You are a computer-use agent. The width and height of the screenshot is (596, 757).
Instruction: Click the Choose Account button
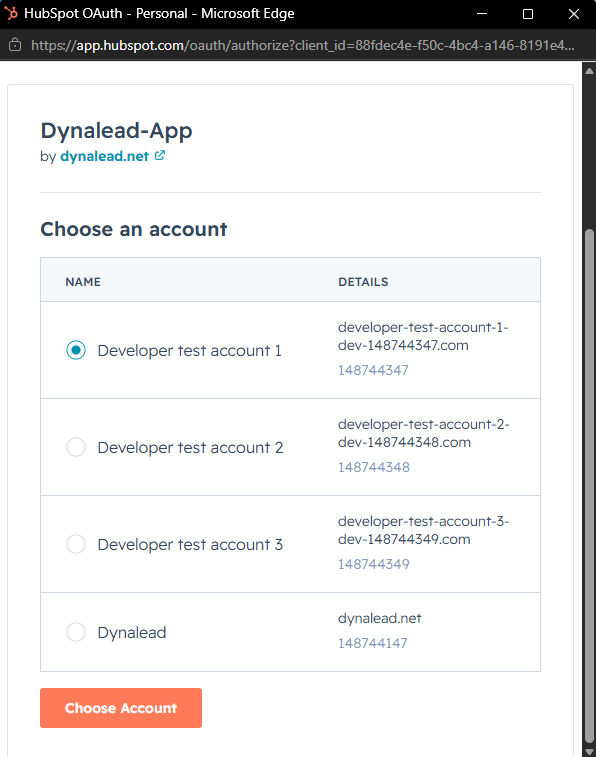coord(121,708)
